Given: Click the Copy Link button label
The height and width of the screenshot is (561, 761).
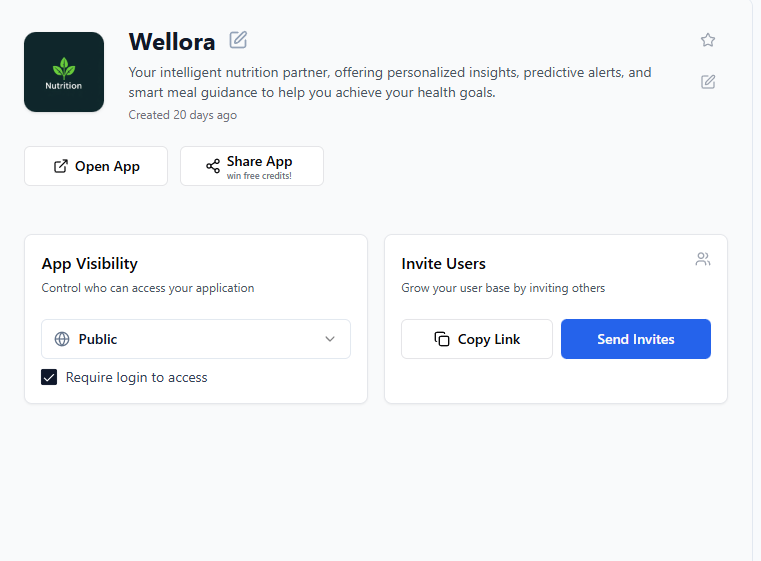Looking at the screenshot, I should pyautogui.click(x=489, y=339).
